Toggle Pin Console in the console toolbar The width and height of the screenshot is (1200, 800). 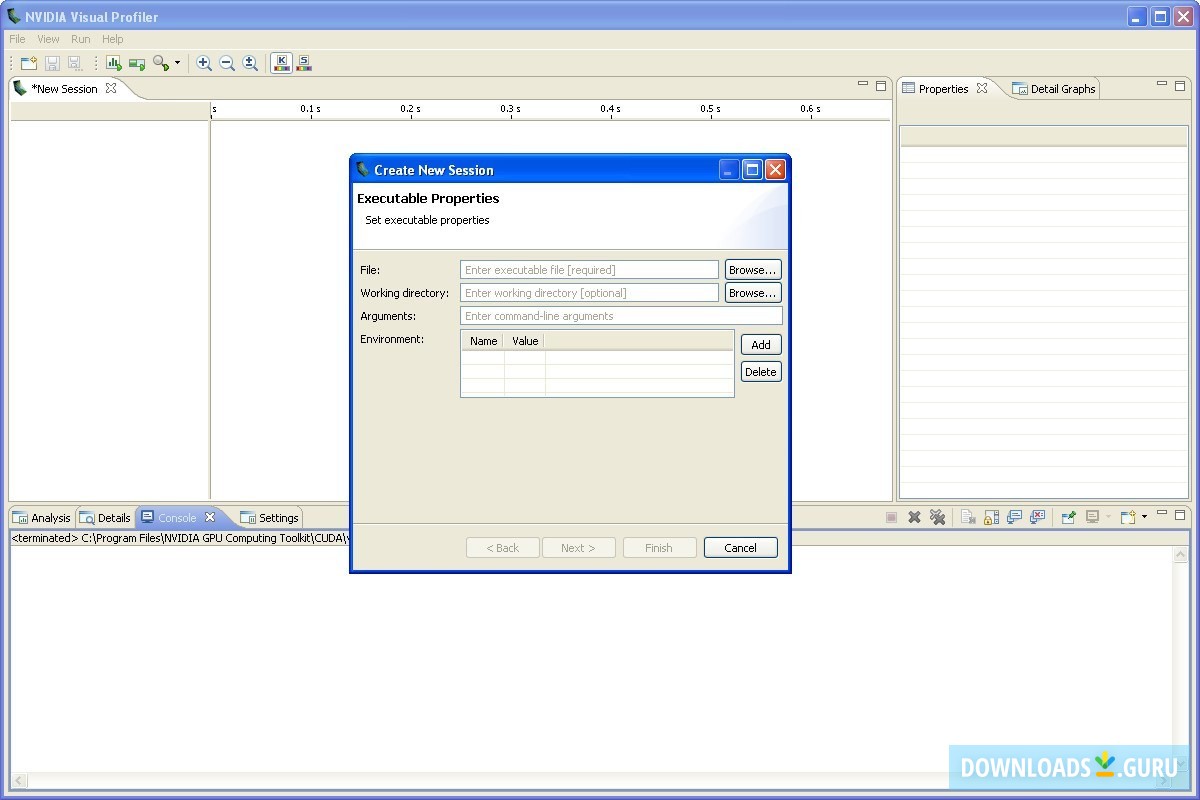[x=1067, y=516]
